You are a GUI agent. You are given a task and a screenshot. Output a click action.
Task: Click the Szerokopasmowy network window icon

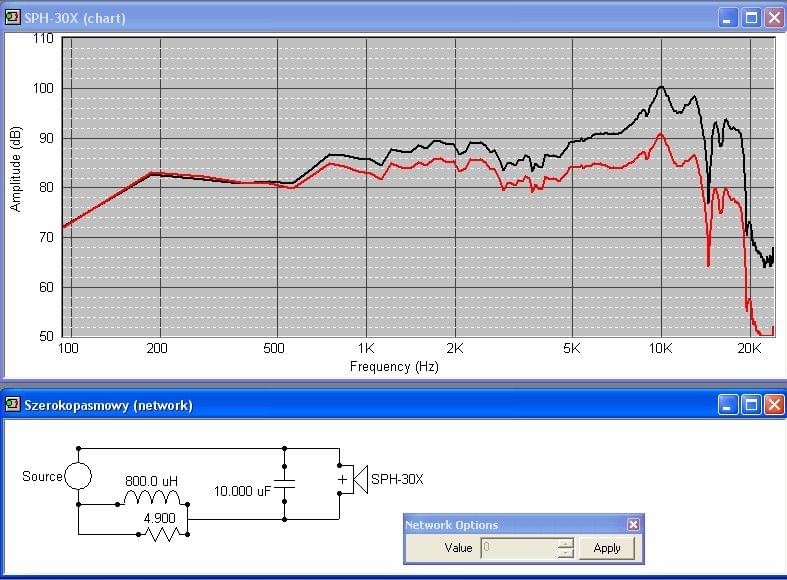tap(13, 404)
